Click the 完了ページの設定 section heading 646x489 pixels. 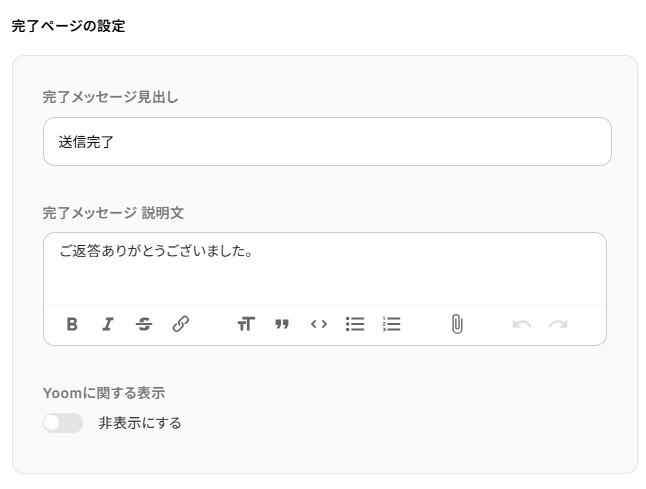(68, 26)
